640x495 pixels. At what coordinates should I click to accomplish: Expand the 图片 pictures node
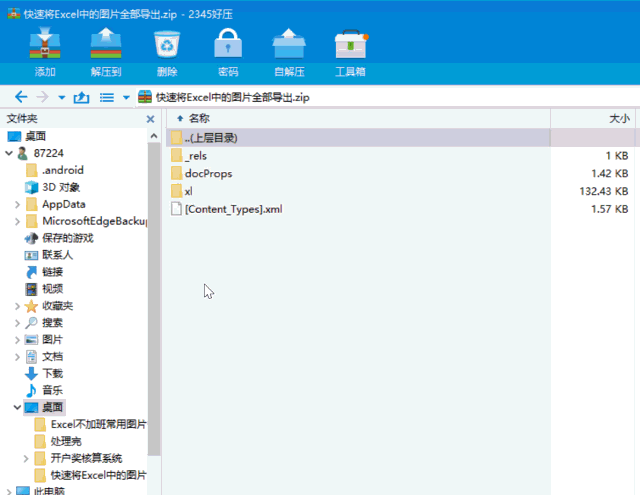(17, 340)
